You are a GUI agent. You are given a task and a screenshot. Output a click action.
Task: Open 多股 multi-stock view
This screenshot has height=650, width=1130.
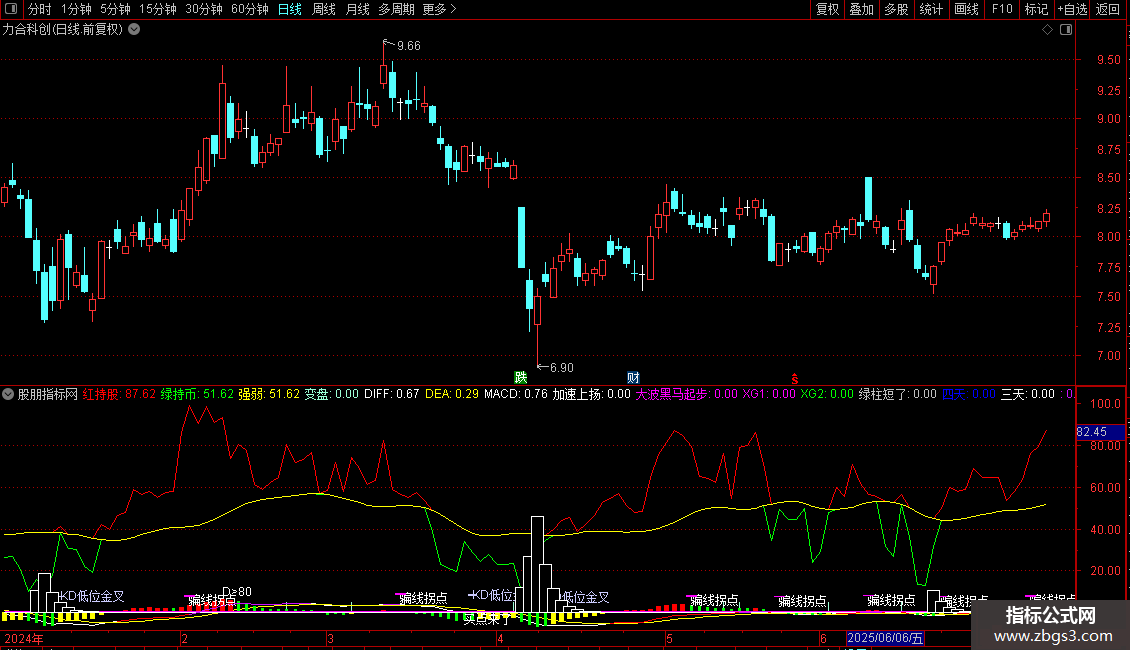tap(896, 9)
